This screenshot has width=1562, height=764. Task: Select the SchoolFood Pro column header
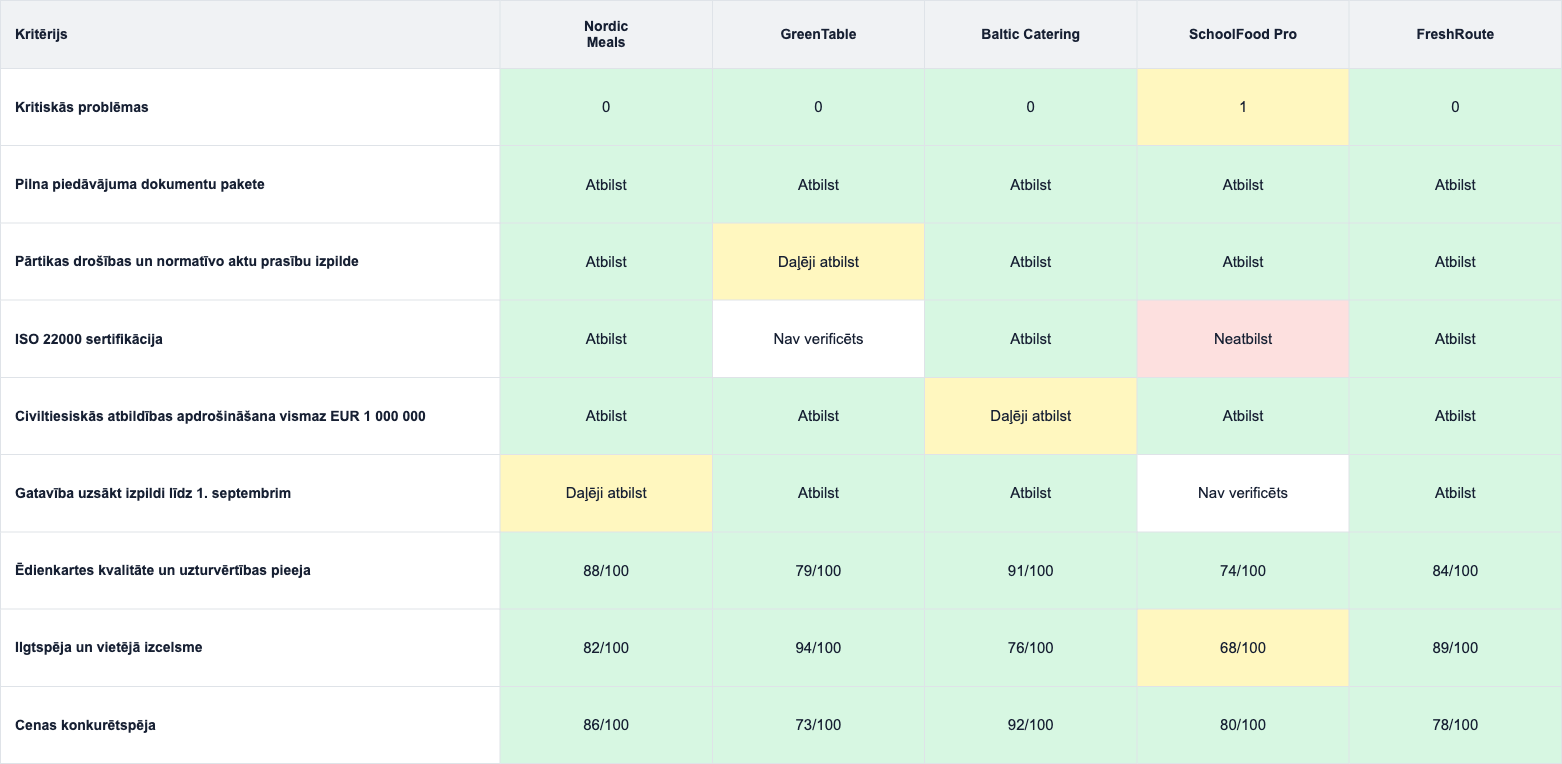(x=1243, y=34)
